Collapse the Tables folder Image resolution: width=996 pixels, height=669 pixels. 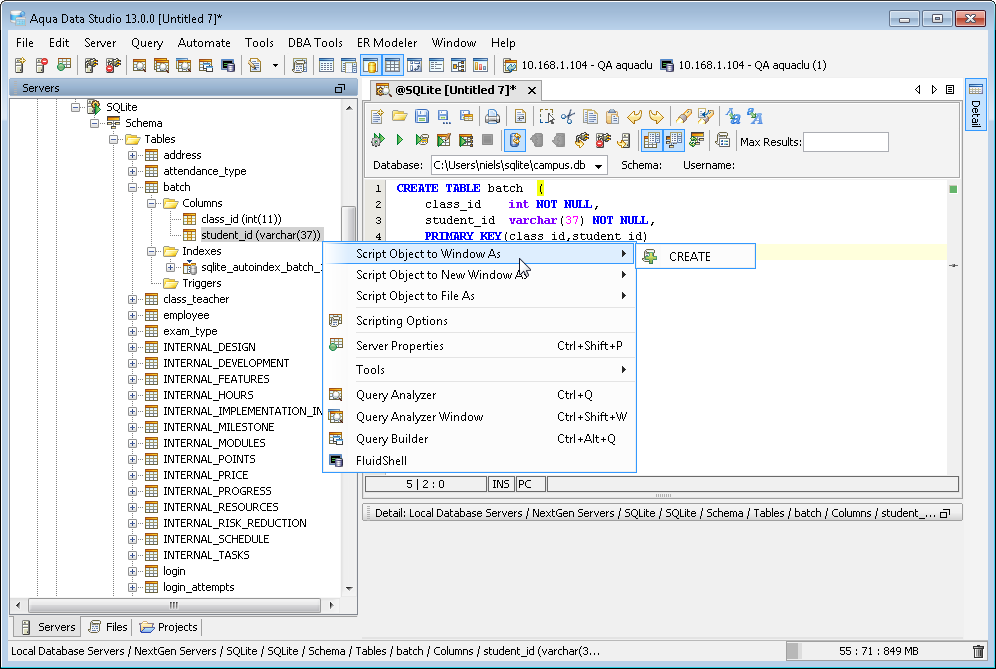pyautogui.click(x=114, y=139)
